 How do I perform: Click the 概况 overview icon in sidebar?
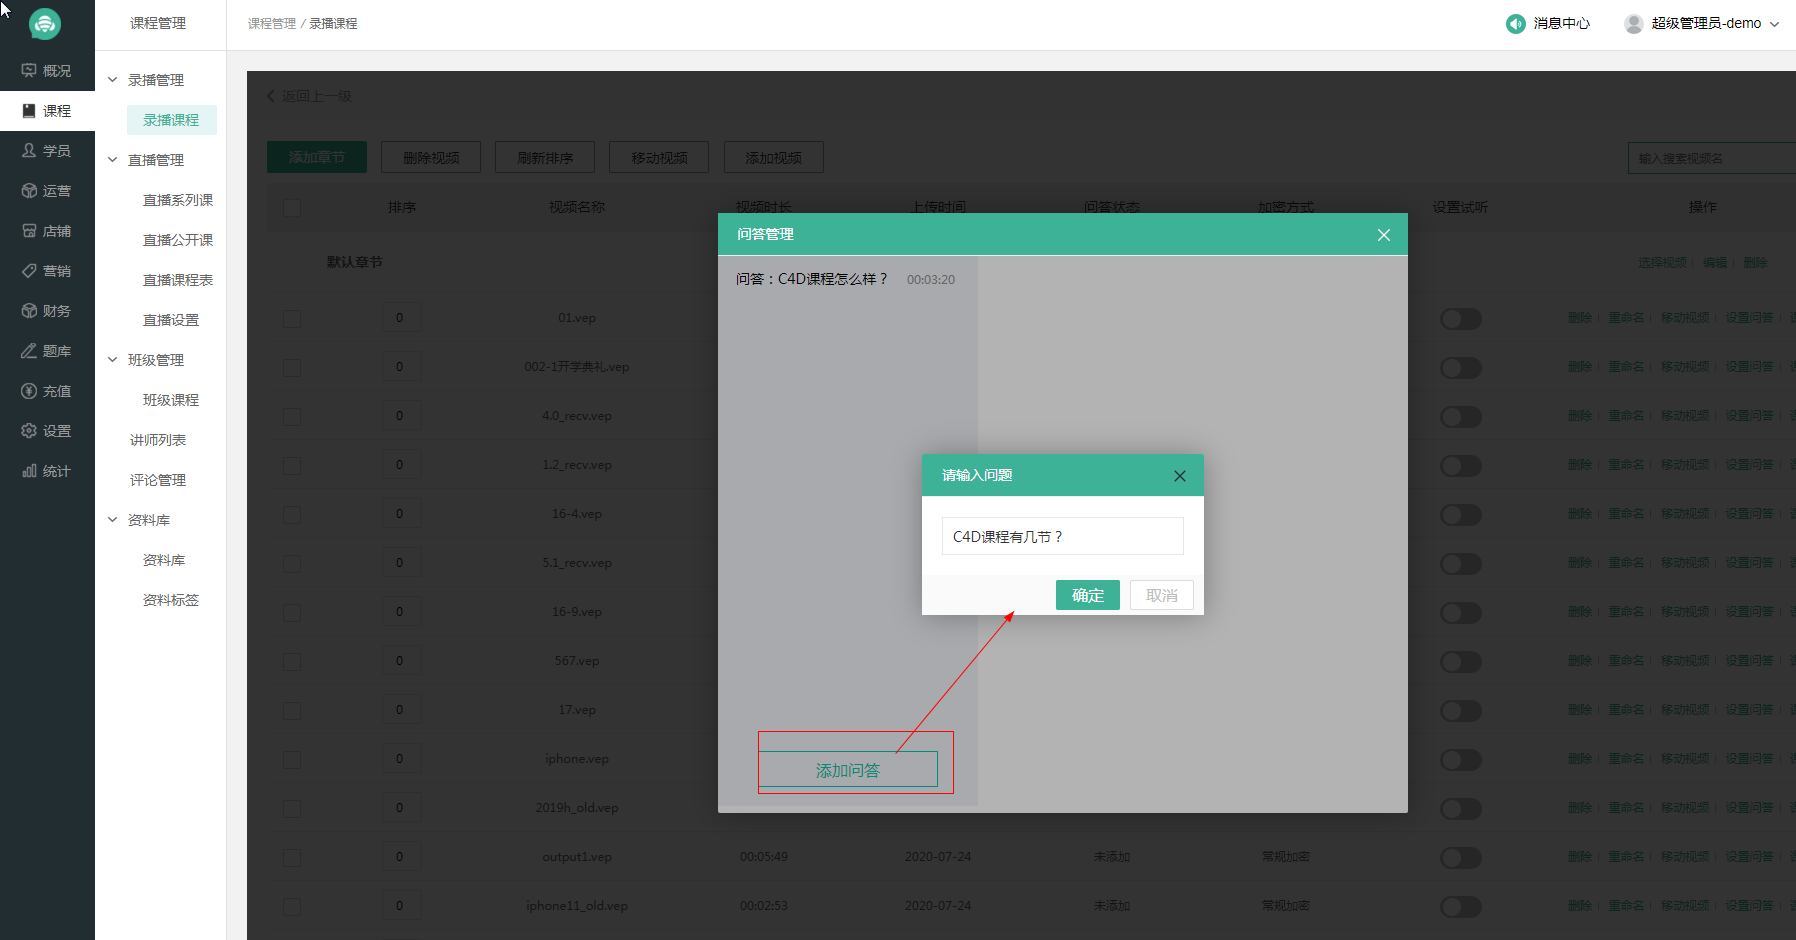pos(29,71)
